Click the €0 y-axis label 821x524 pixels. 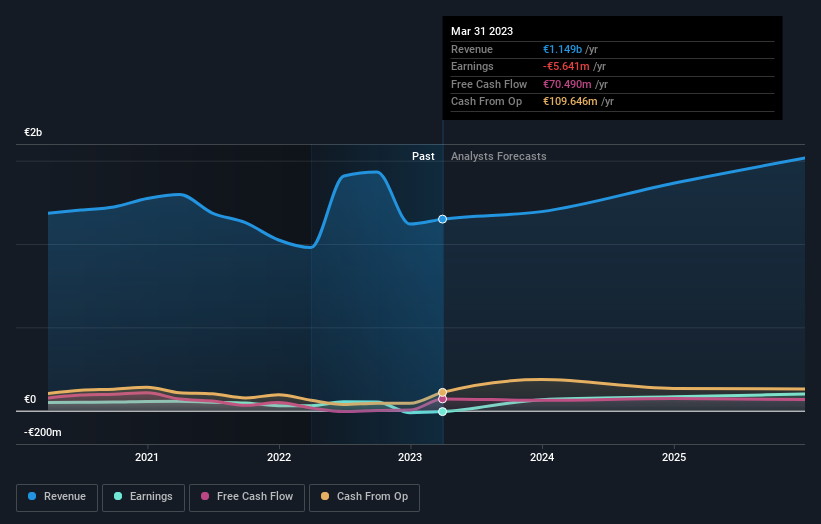(x=30, y=400)
